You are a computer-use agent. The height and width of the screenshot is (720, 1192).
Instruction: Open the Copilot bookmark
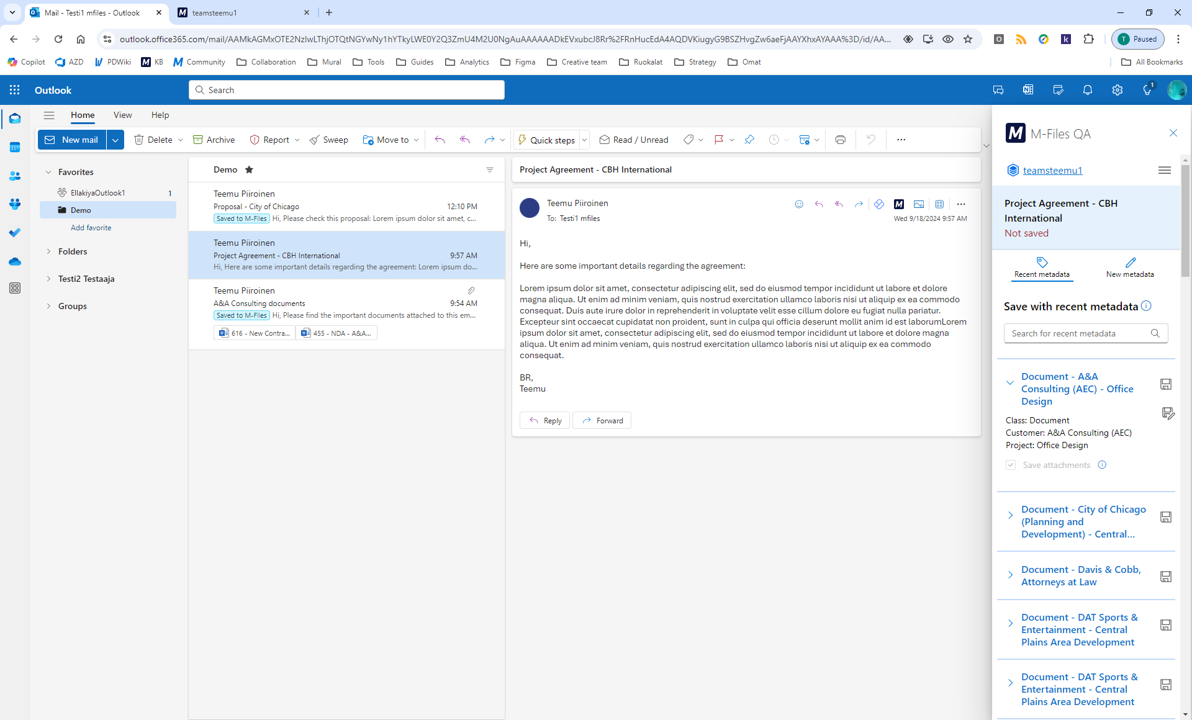(26, 62)
